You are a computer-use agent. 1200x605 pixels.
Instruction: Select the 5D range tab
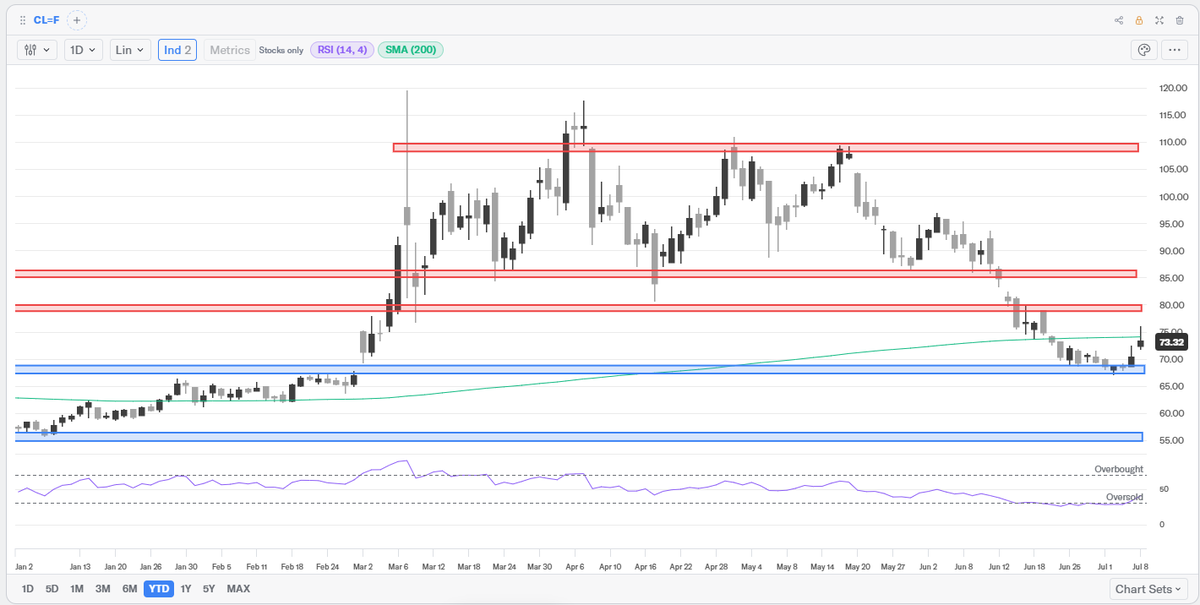click(x=53, y=589)
